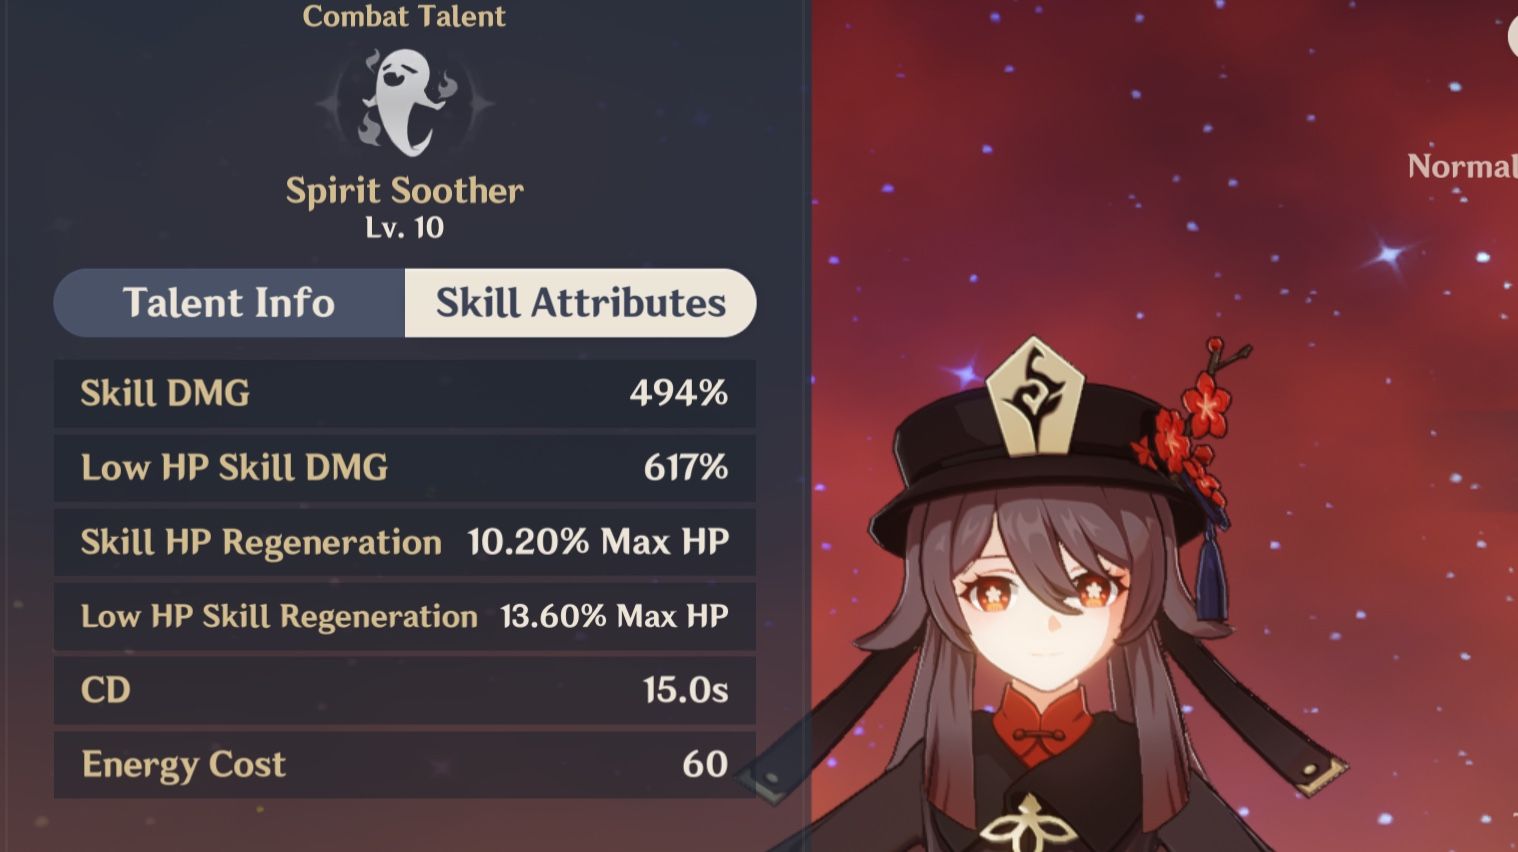Viewport: 1518px width, 852px height.
Task: Select the Energy Cost 60 row
Action: [405, 764]
